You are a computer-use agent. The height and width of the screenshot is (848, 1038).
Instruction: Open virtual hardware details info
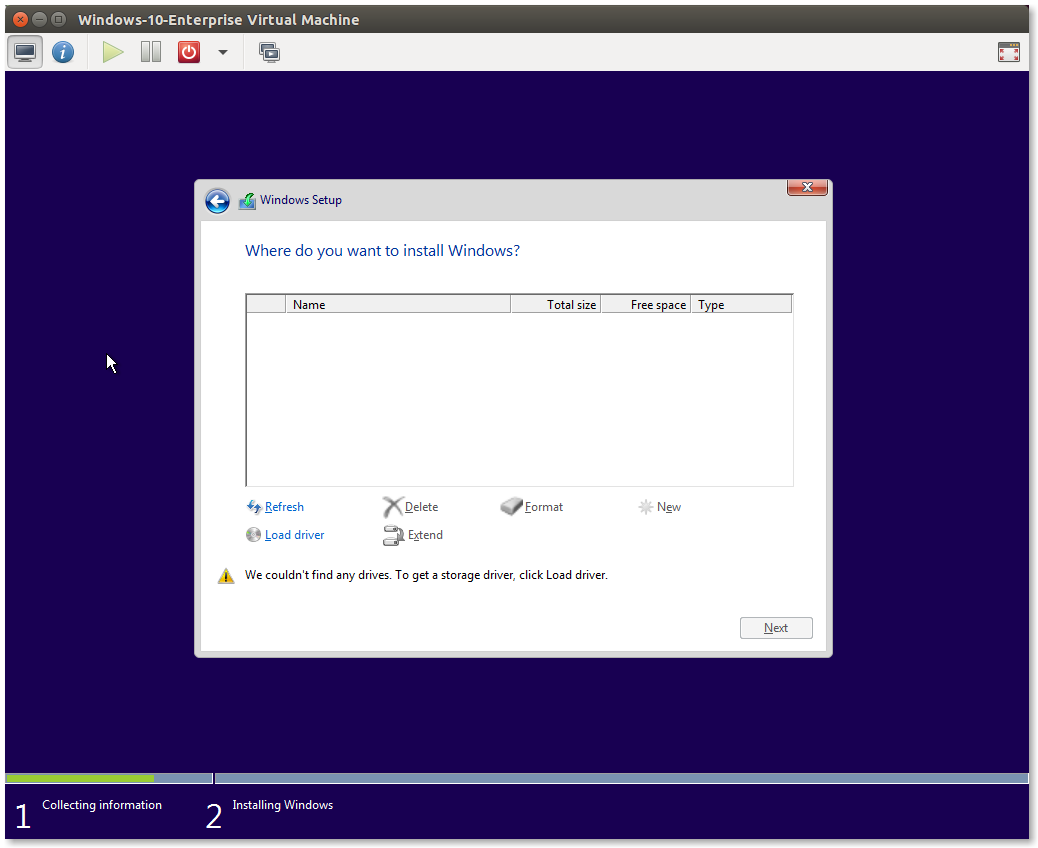[63, 52]
